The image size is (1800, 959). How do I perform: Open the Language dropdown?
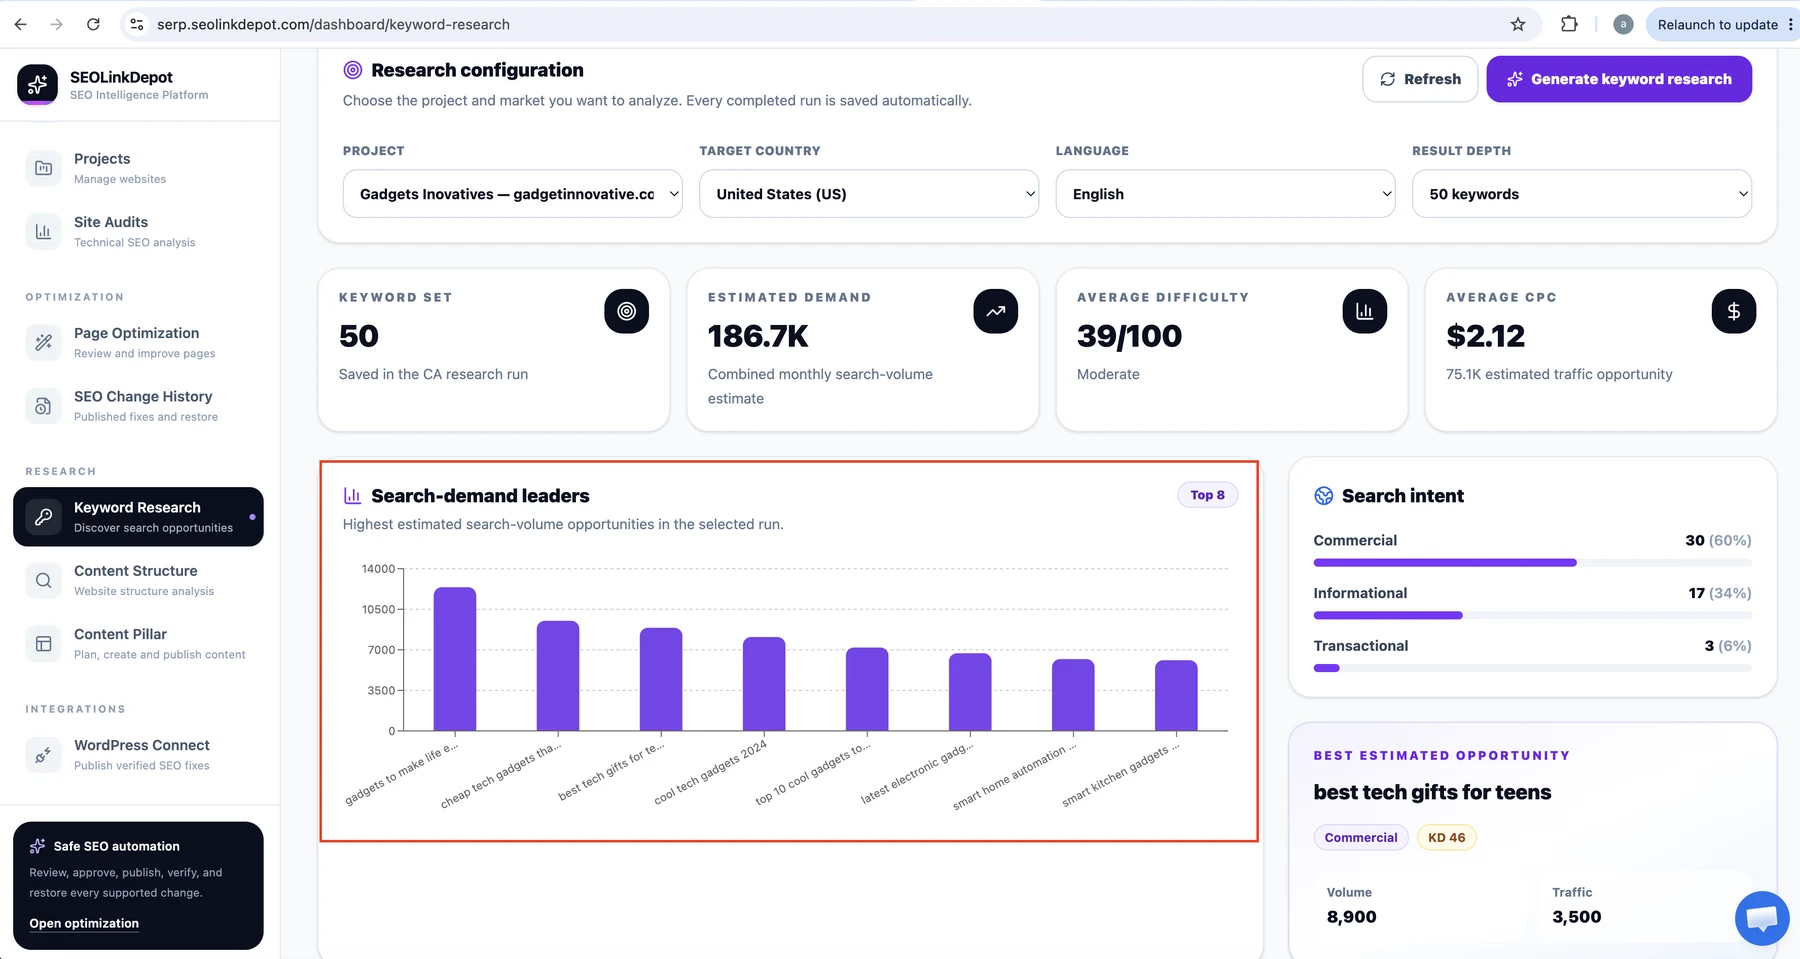pos(1225,194)
